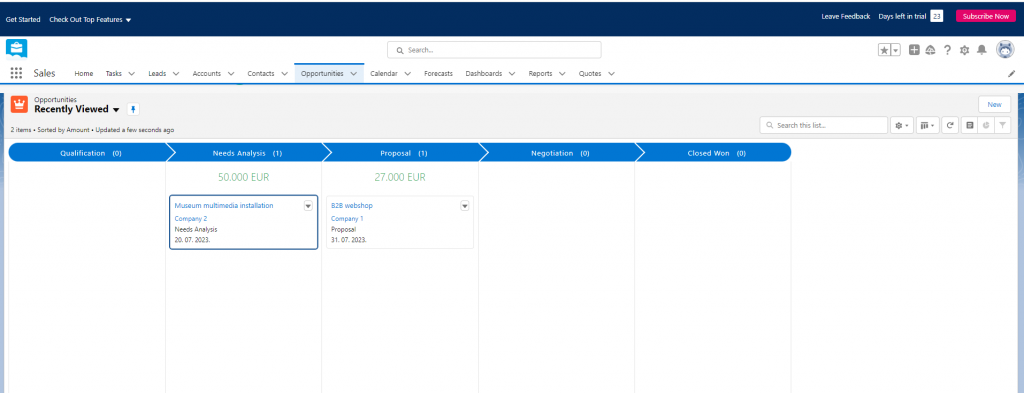Click the pencil to edit navigation bar

(x=1012, y=74)
